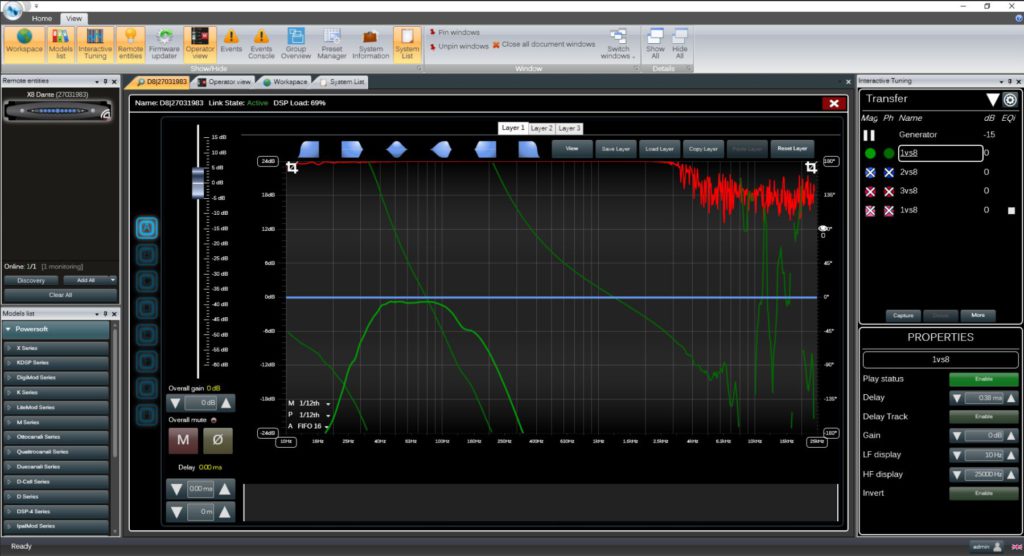Click the phase invert Ø button
This screenshot has height=556, width=1024.
point(218,440)
